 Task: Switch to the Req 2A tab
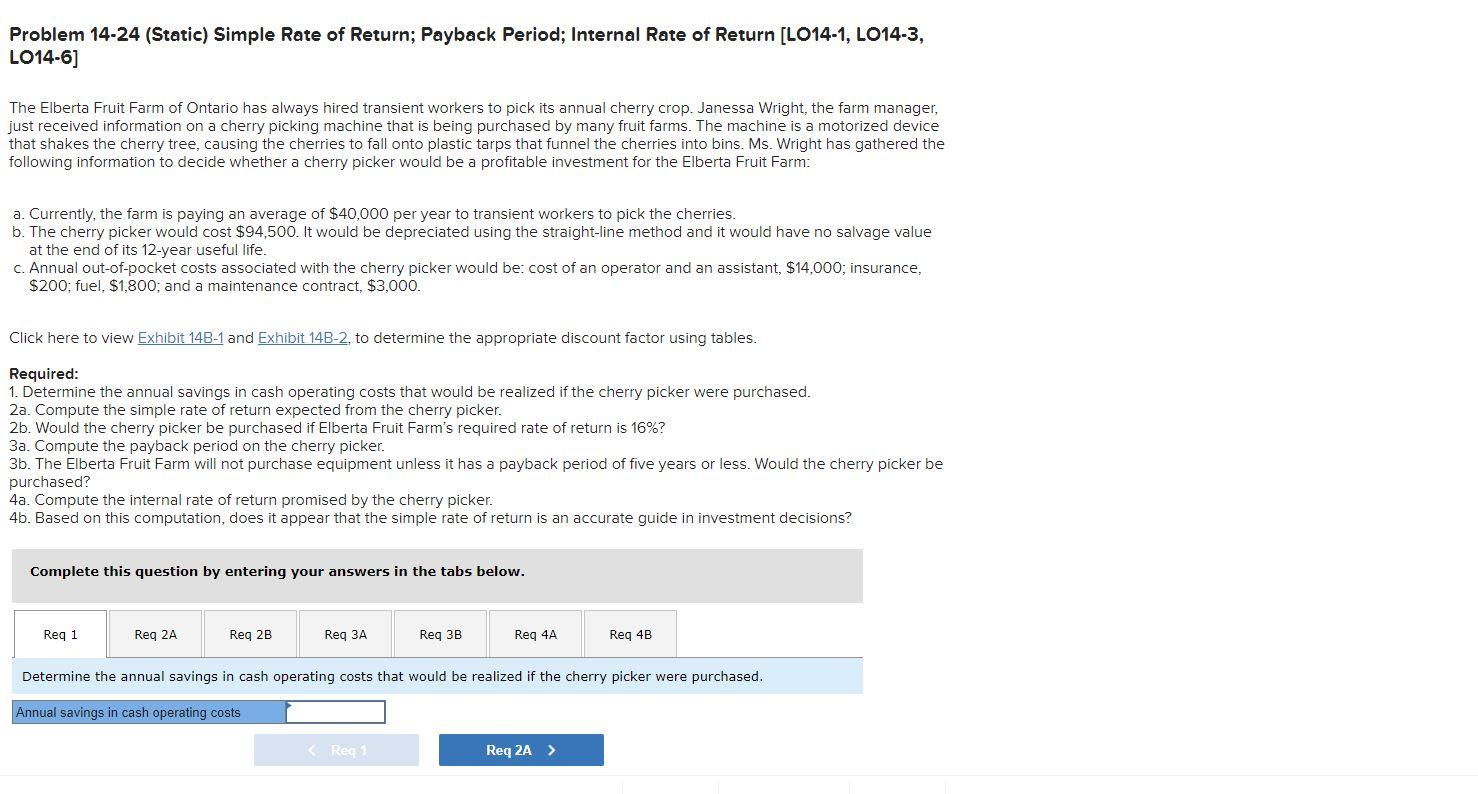tap(154, 633)
